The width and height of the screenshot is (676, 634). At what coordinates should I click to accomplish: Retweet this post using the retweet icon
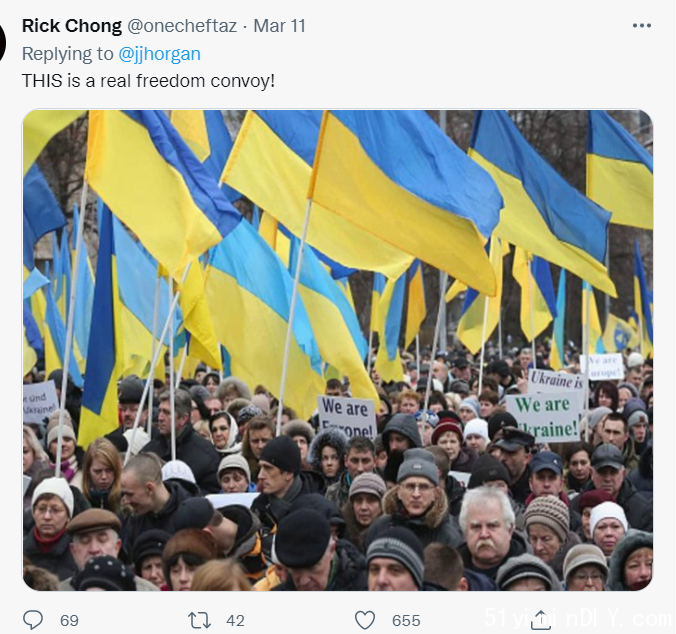pos(199,620)
